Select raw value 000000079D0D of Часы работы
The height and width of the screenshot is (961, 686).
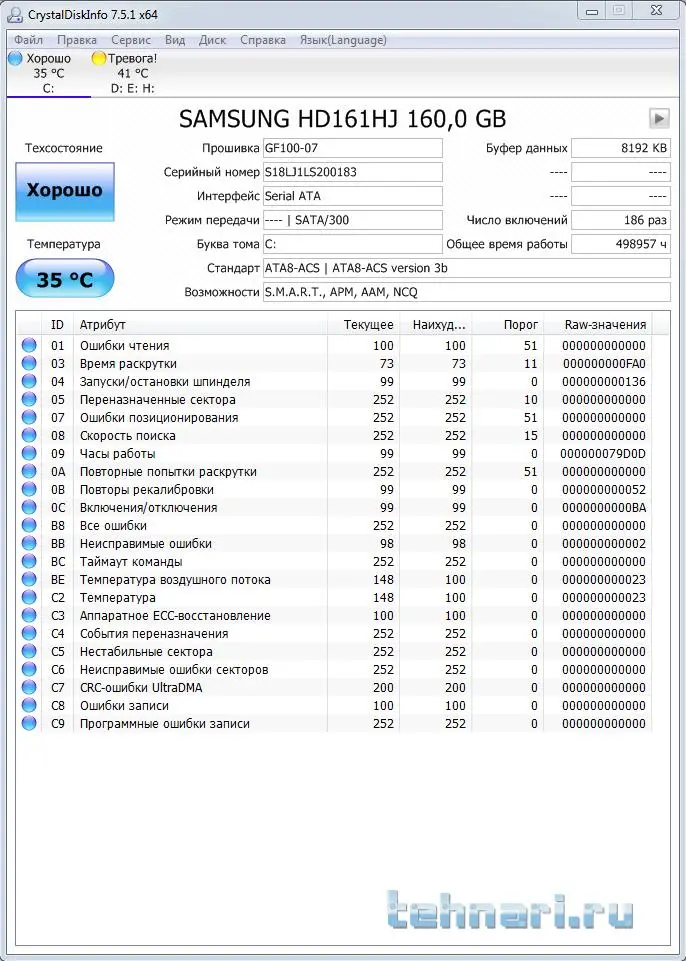(603, 454)
